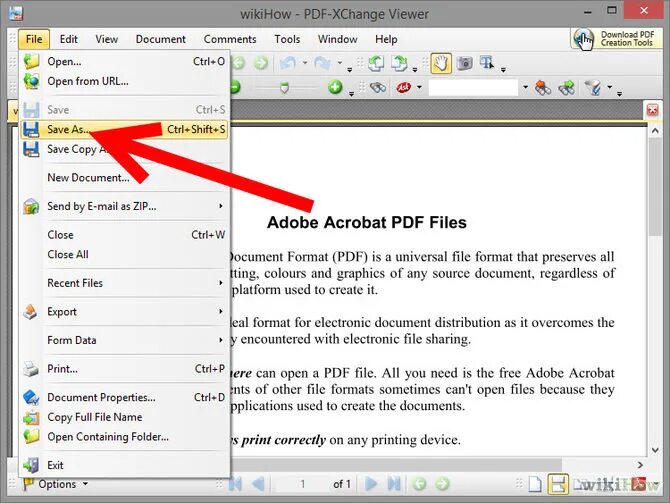
Task: Choose Exit from the File menu
Action: [124, 465]
